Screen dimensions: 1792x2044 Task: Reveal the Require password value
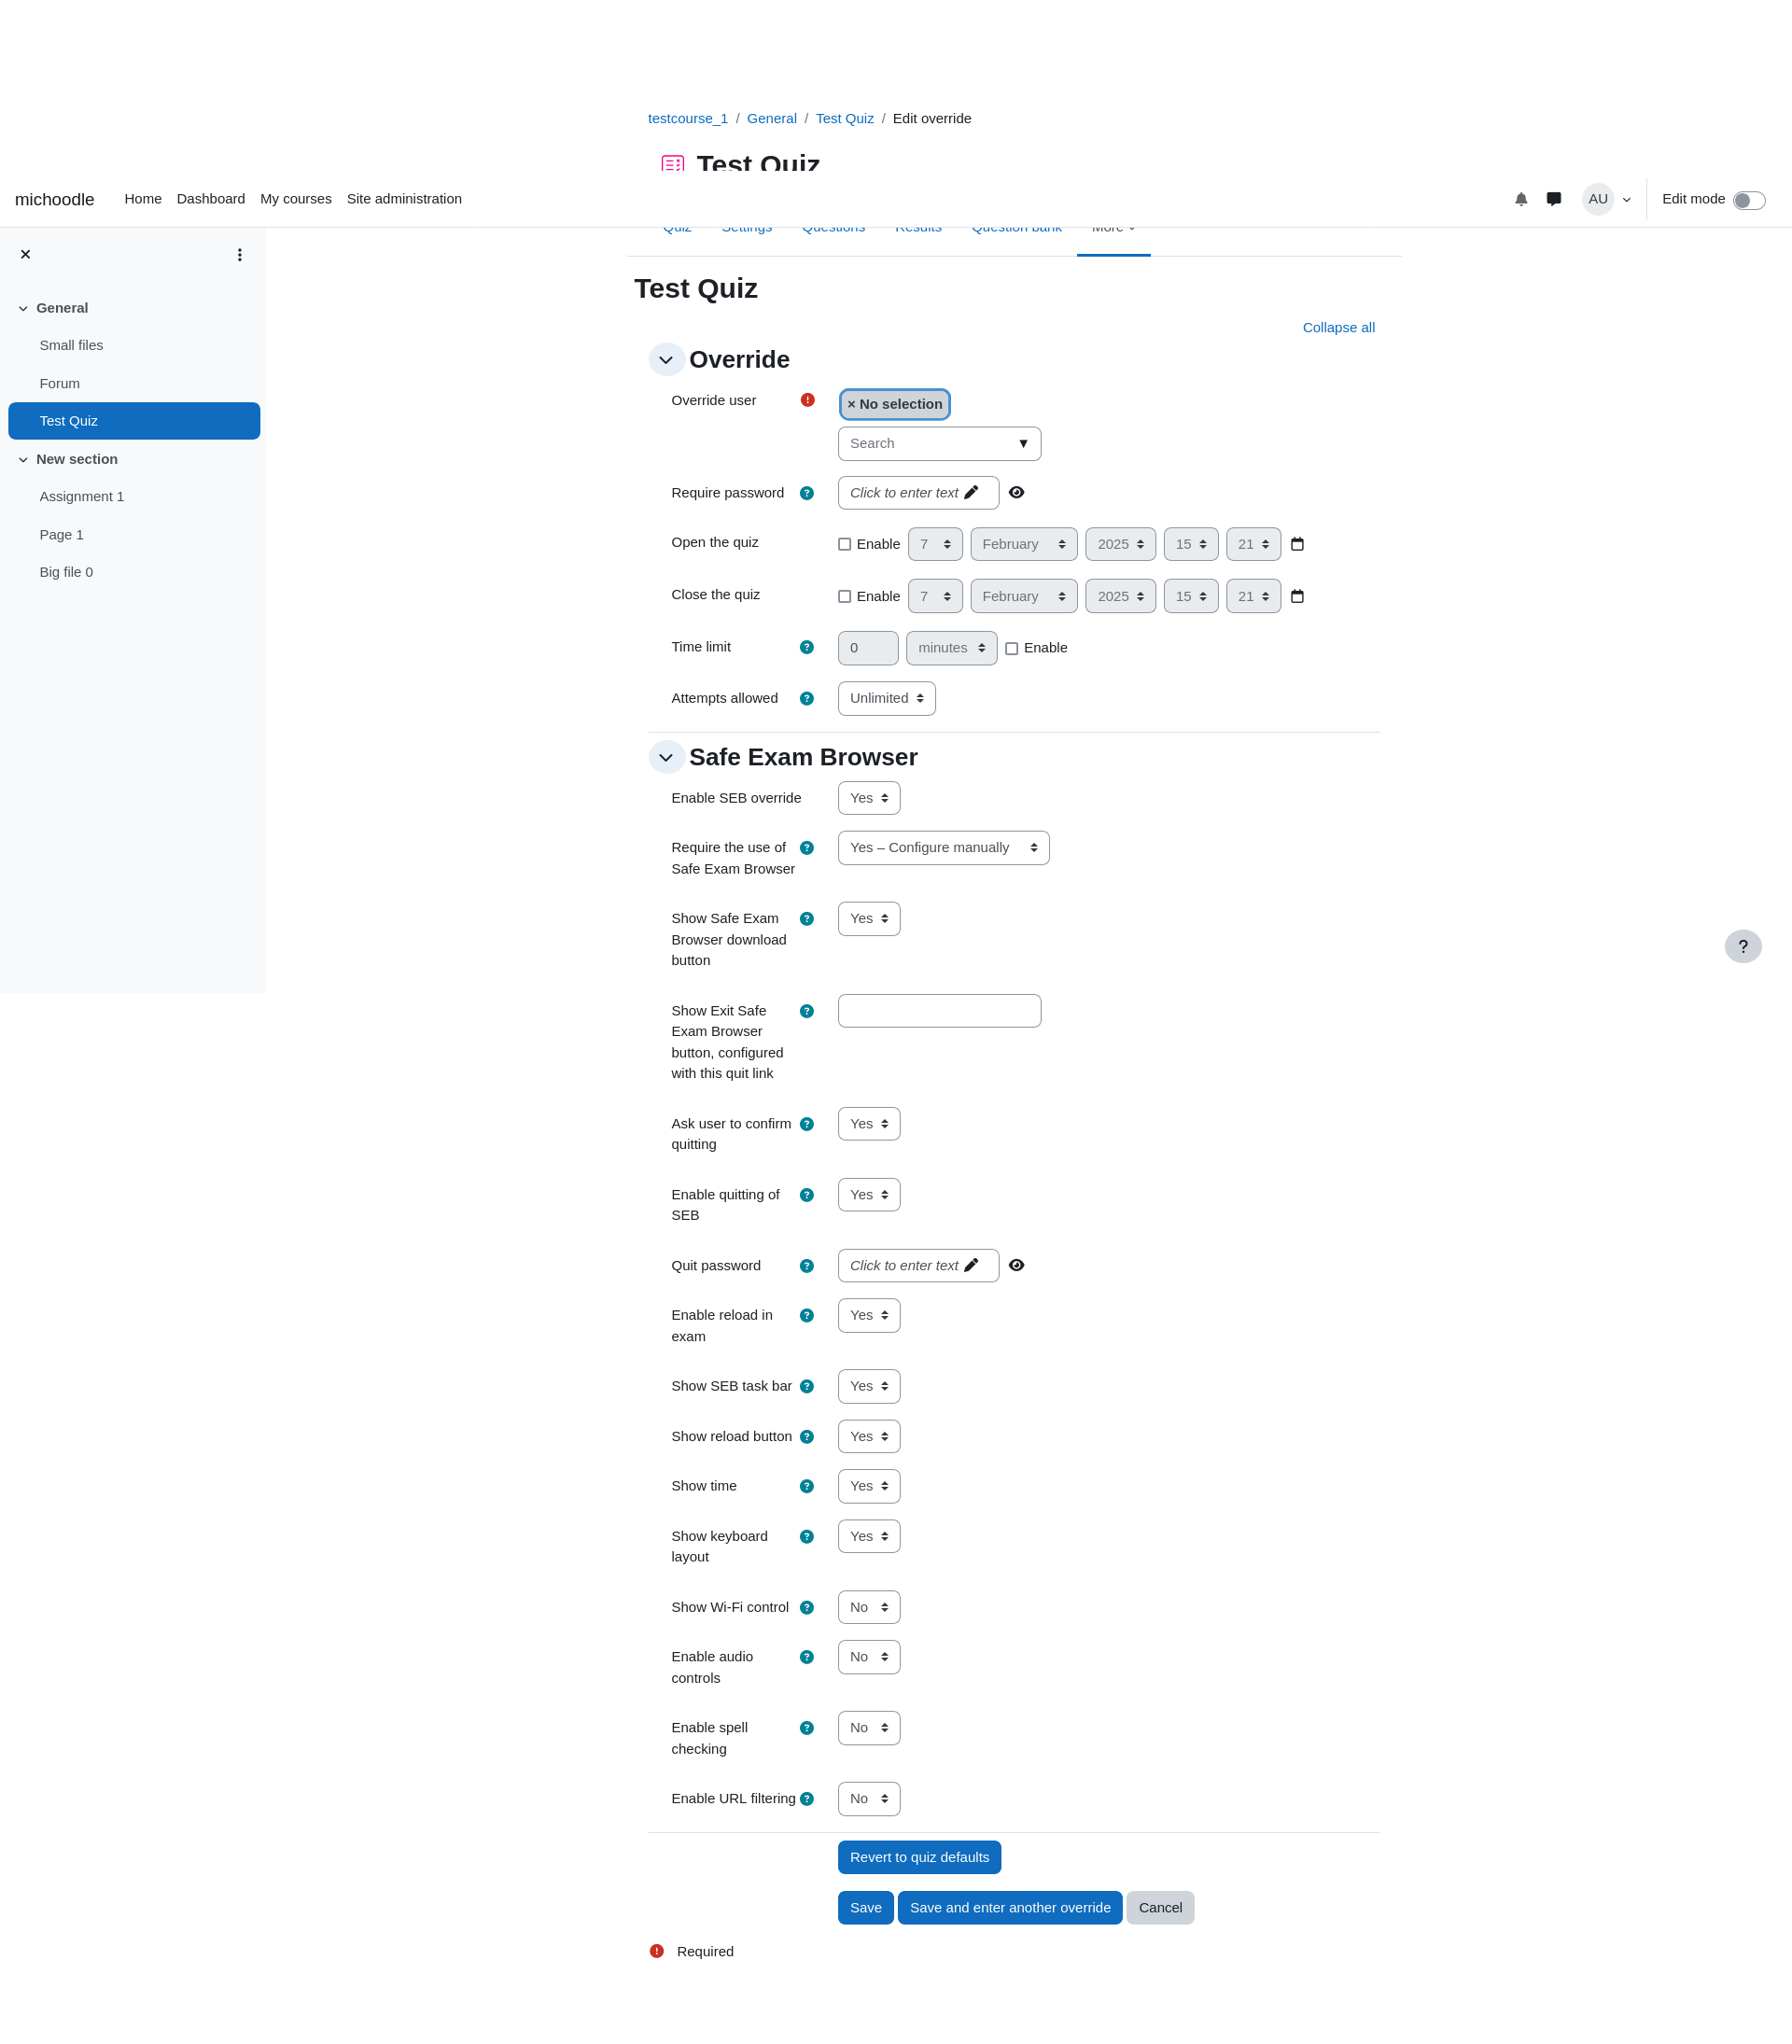click(1017, 493)
